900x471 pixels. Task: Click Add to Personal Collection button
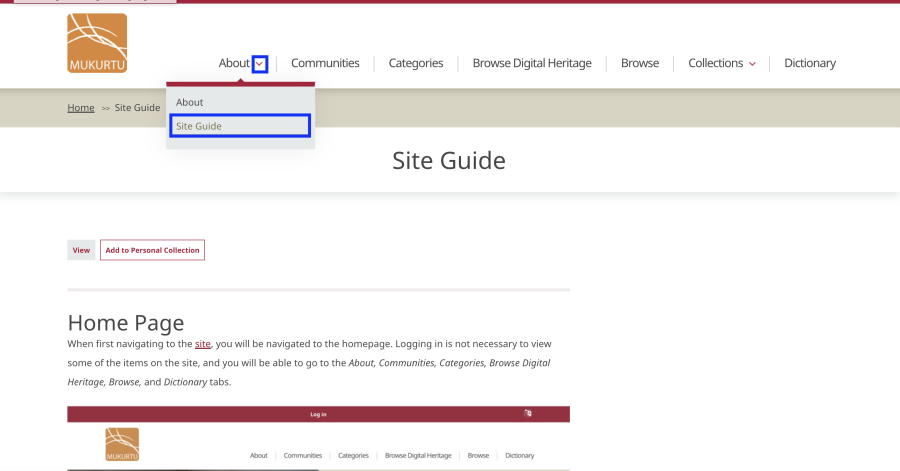point(152,250)
